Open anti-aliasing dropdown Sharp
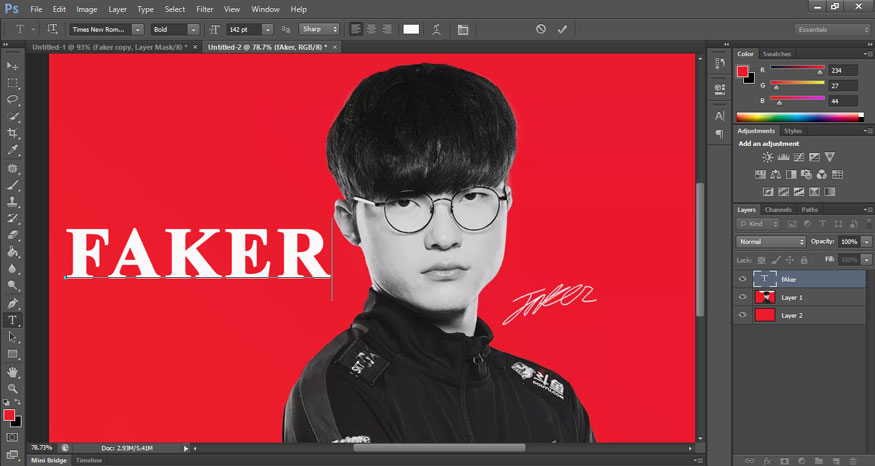 point(319,29)
